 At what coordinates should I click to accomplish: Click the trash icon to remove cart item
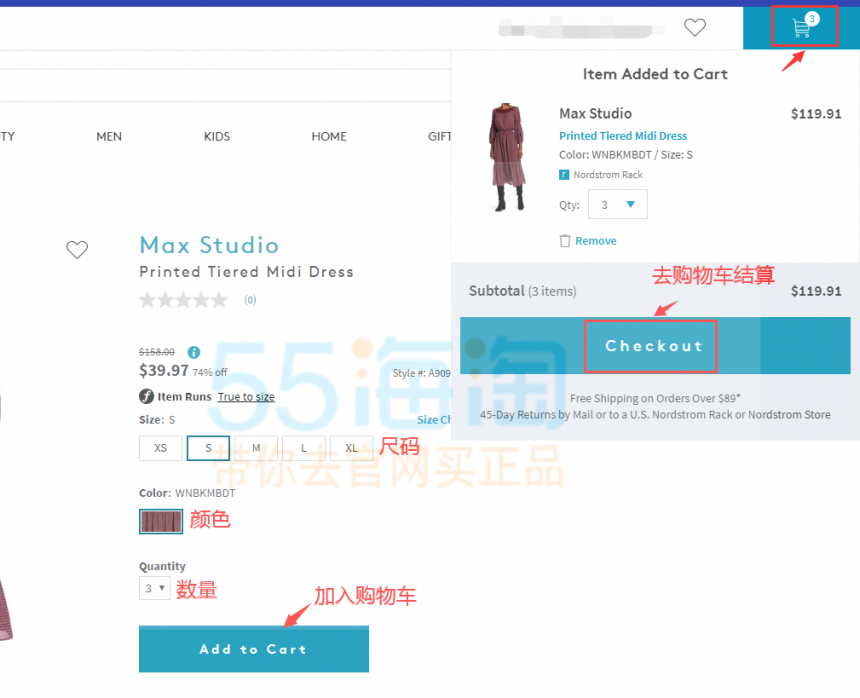(564, 241)
